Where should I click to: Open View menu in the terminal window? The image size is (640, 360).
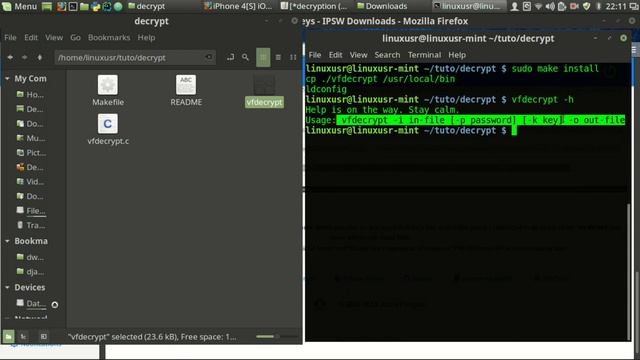pyautogui.click(x=358, y=55)
